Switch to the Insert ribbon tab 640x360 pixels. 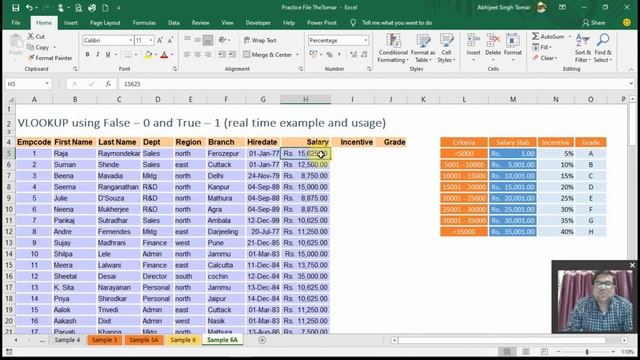click(71, 23)
